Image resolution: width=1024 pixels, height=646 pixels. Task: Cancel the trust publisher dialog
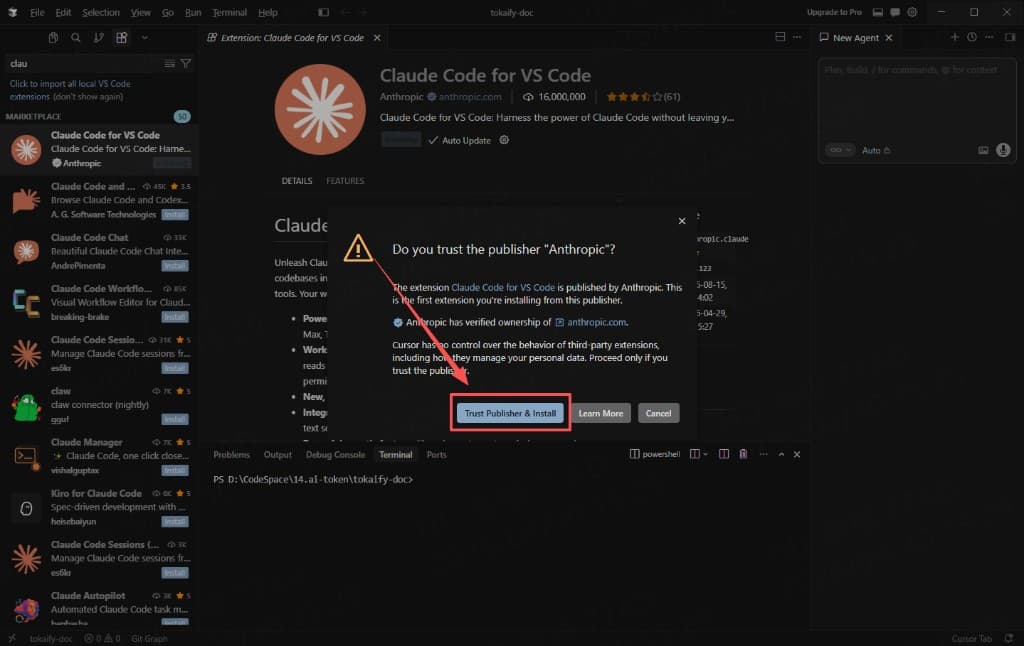[x=658, y=413]
